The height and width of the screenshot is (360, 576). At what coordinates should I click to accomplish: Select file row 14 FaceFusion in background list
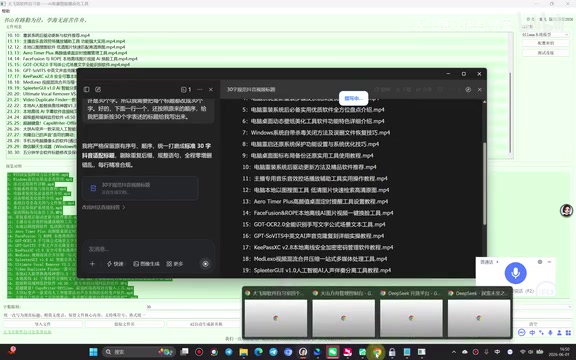click(72, 59)
